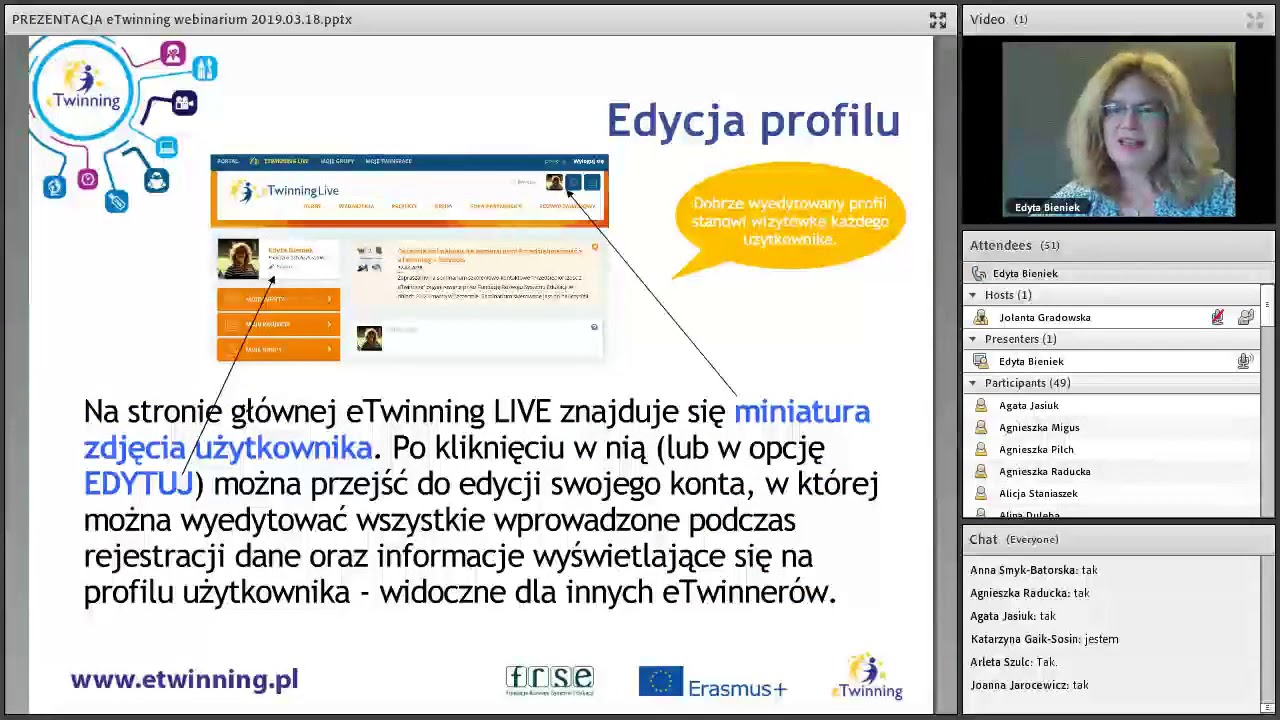Viewport: 1280px width, 720px height.
Task: Collapse the Hosts (1) group
Action: click(972, 295)
